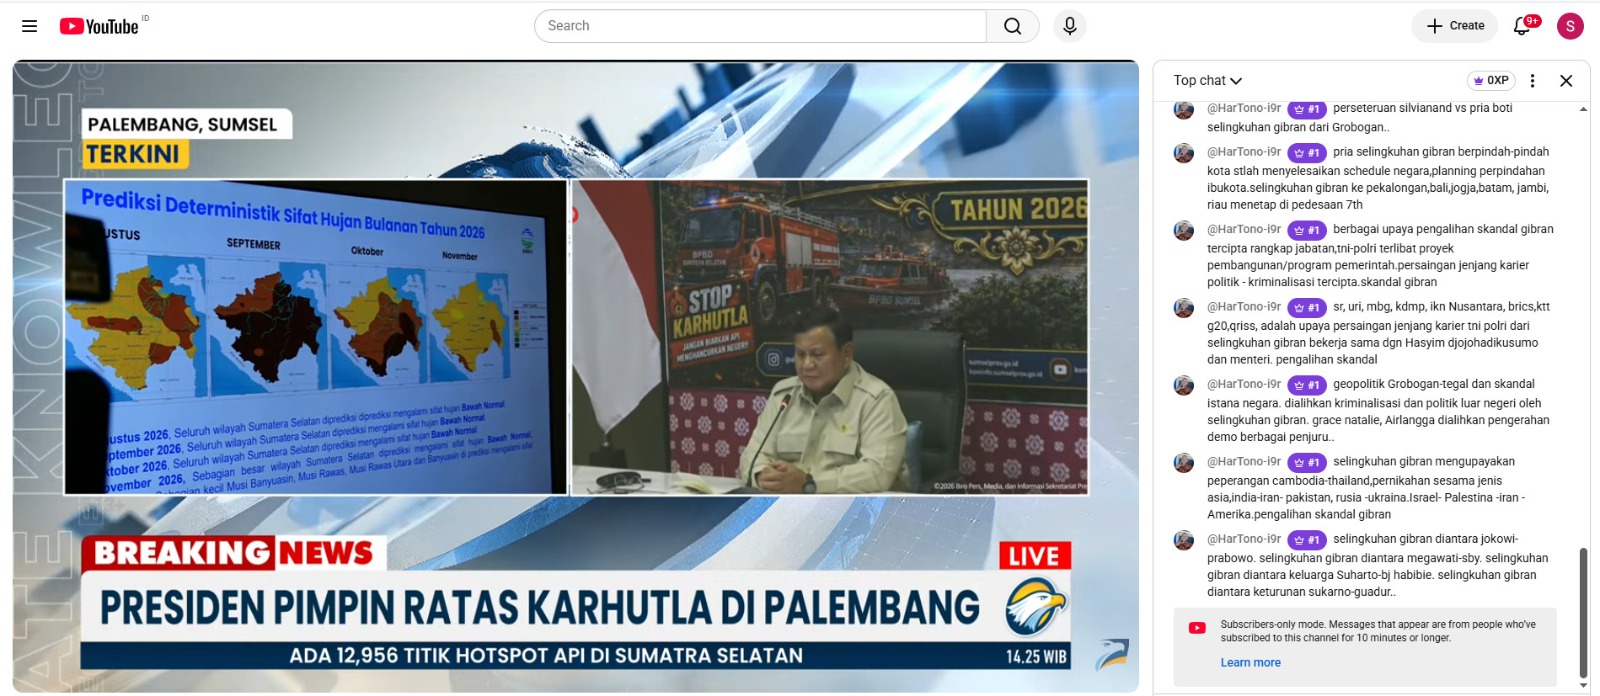Focus the Search input field

[x=760, y=26]
